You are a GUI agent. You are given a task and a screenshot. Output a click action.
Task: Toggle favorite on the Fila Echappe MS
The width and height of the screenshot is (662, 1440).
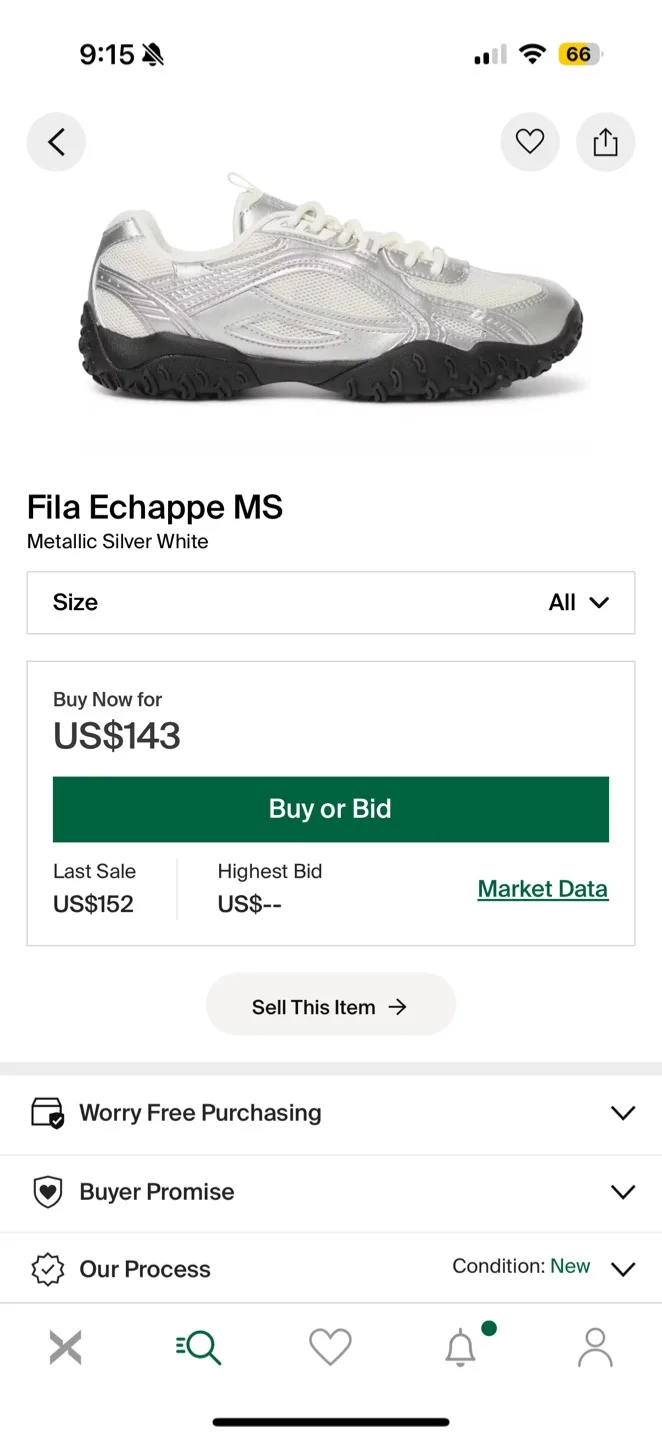(530, 141)
